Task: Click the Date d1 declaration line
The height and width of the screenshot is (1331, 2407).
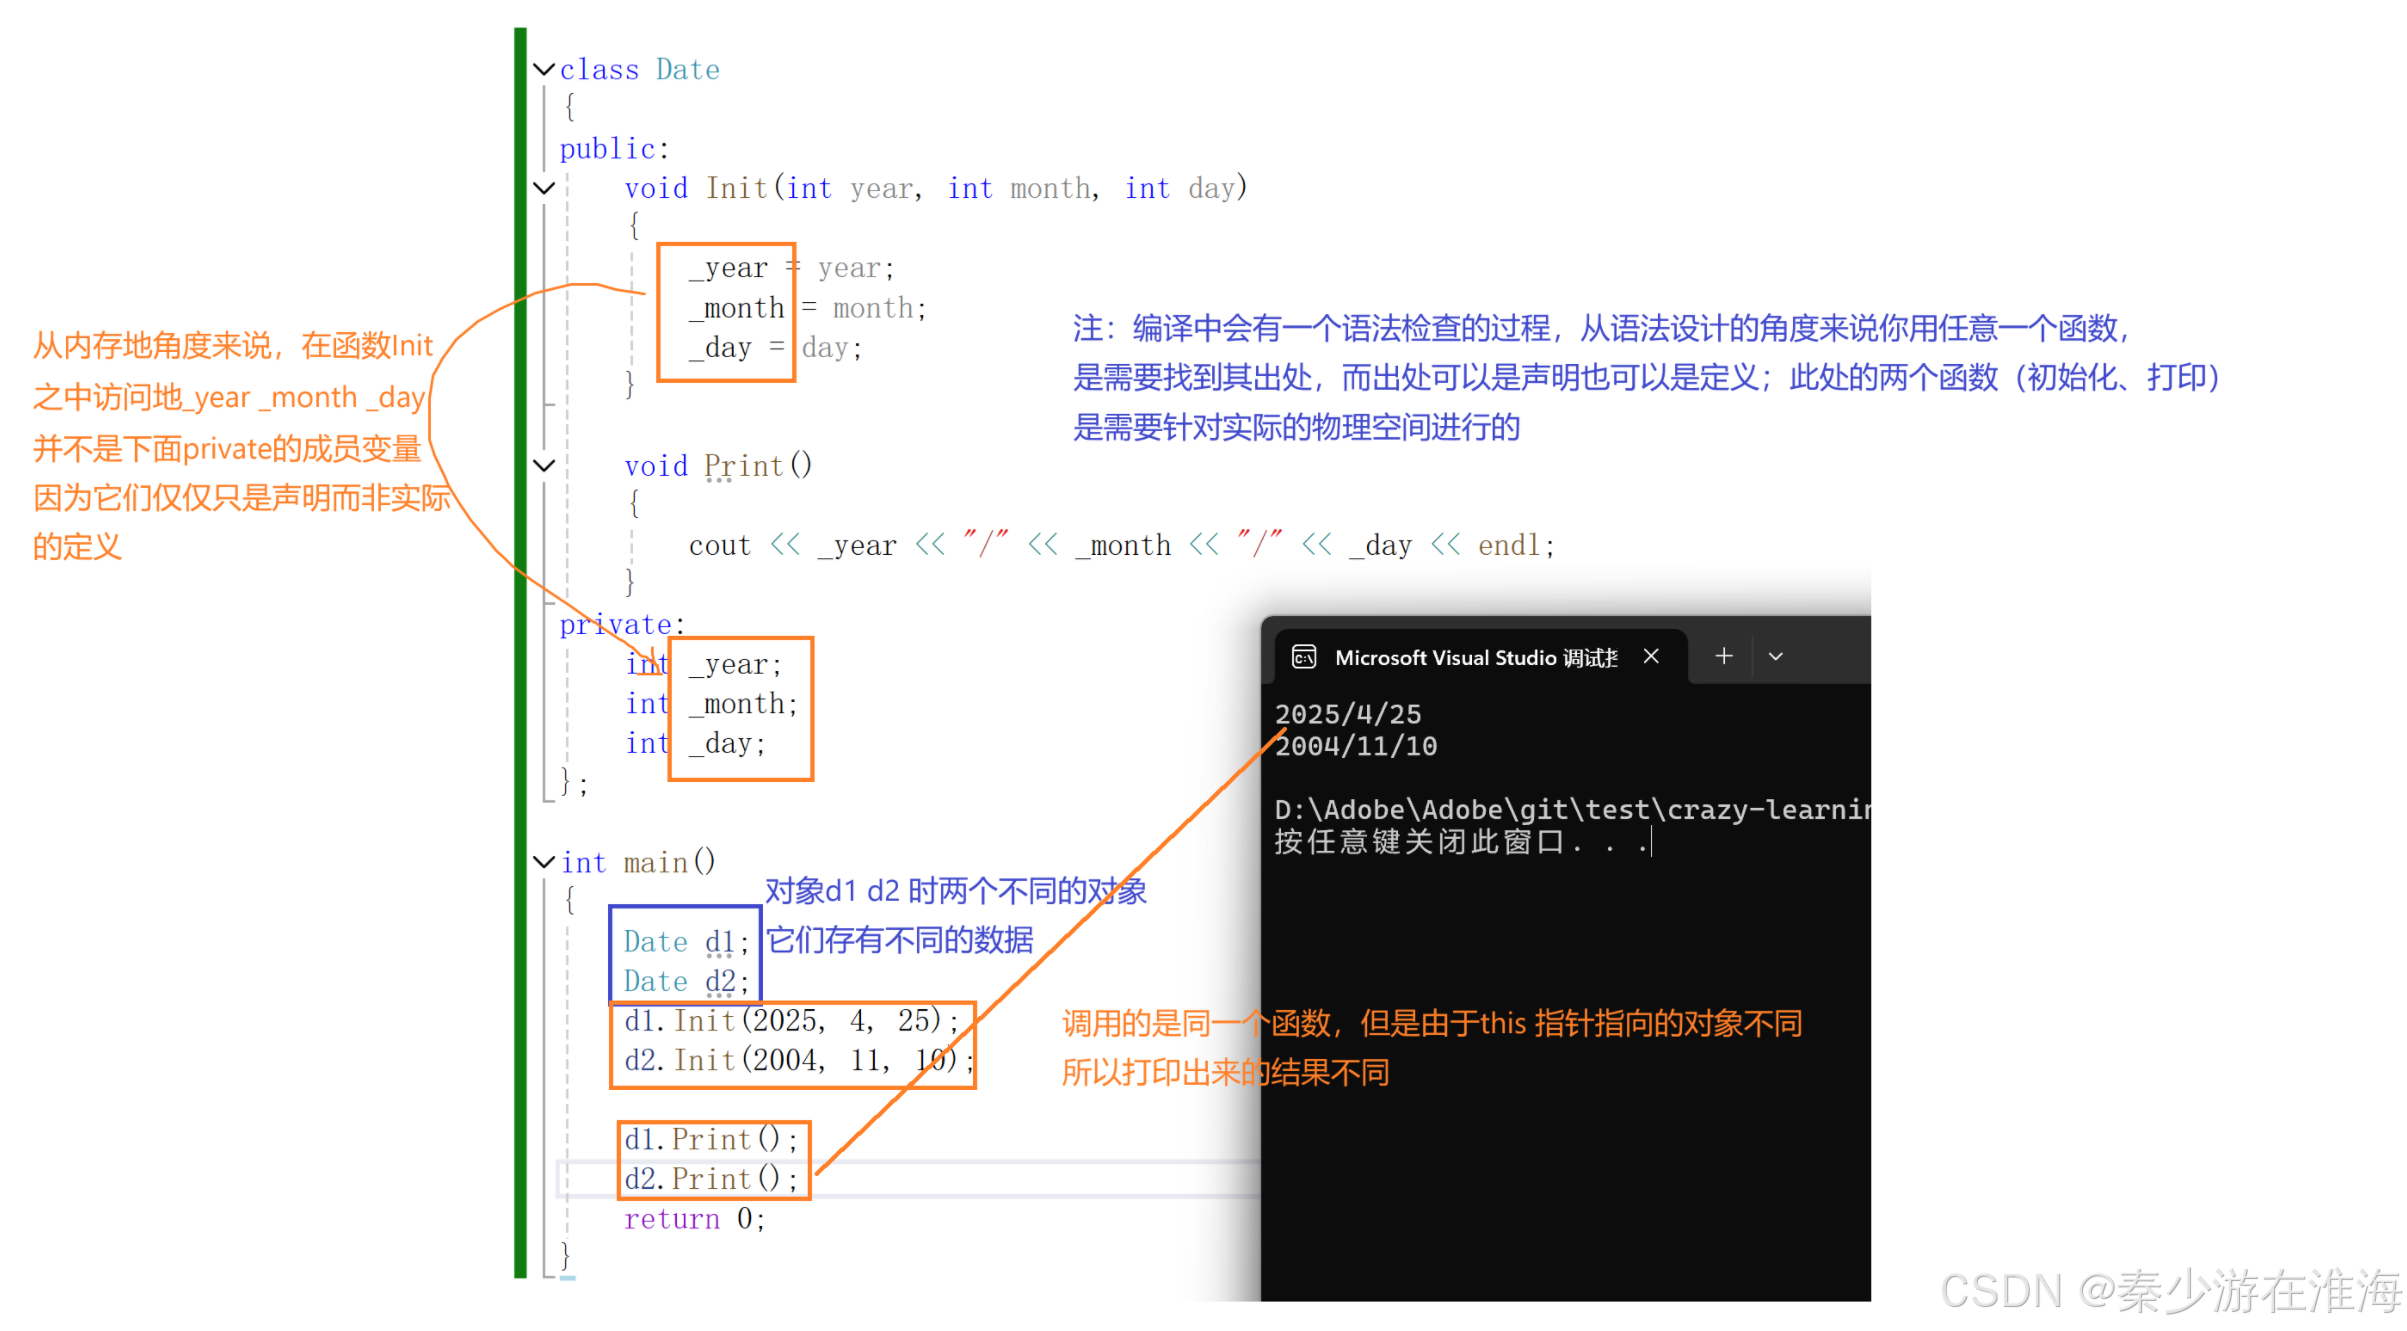Action: (x=685, y=941)
